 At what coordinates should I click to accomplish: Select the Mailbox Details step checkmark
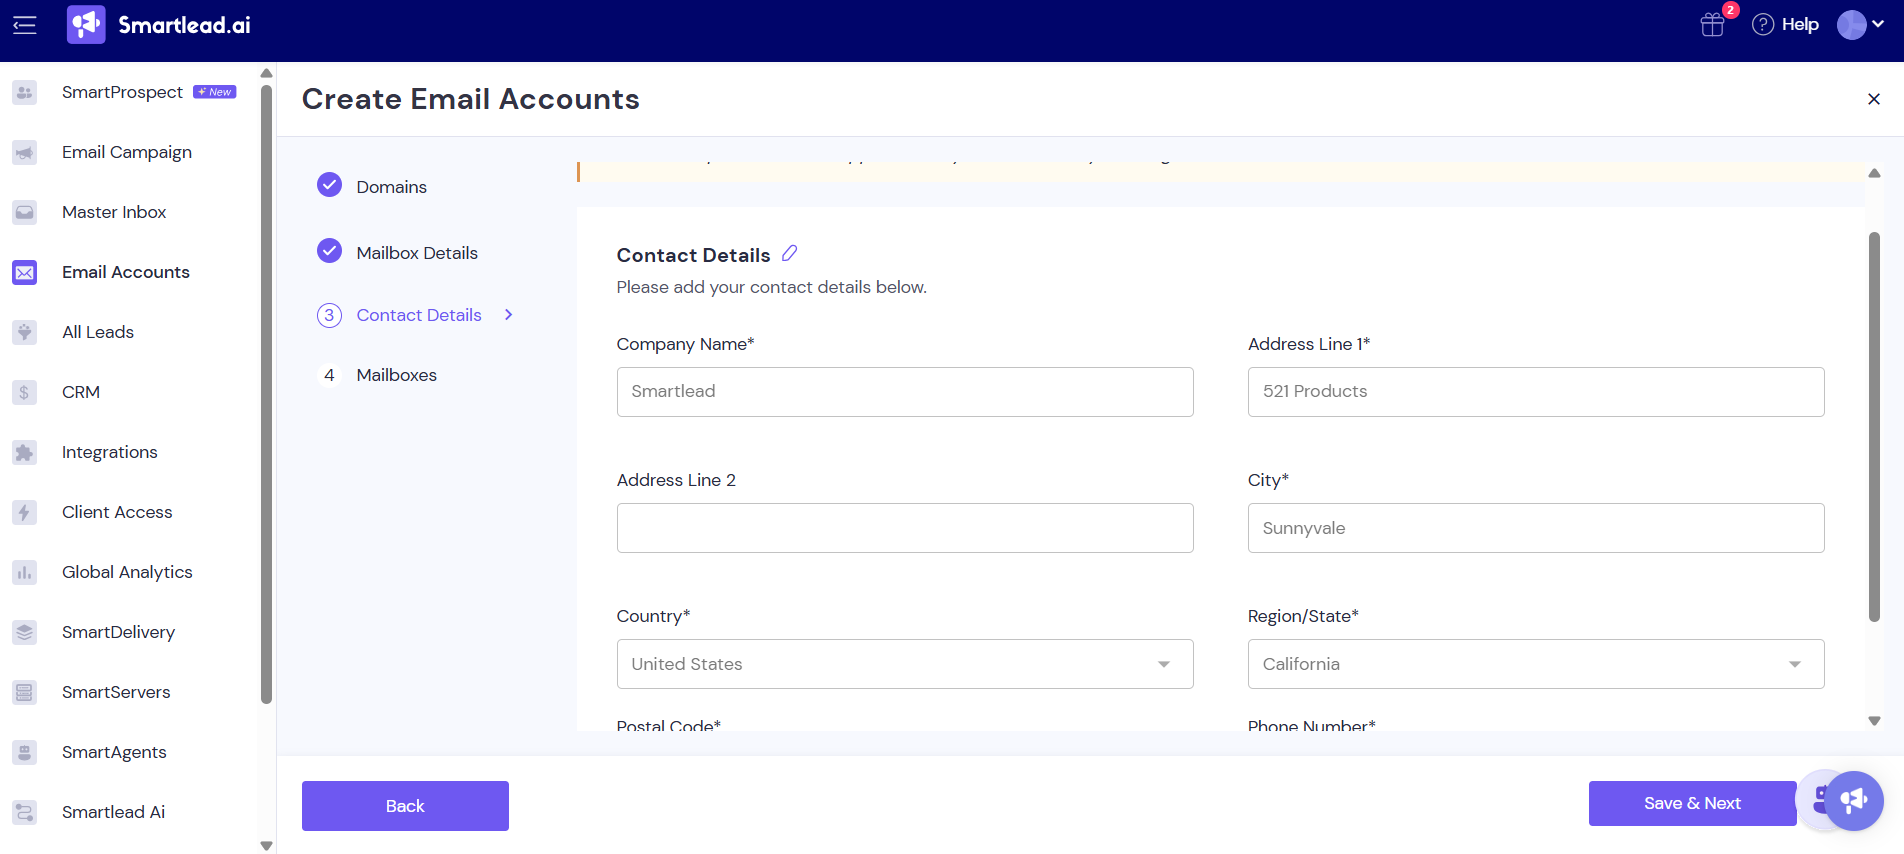(x=329, y=251)
